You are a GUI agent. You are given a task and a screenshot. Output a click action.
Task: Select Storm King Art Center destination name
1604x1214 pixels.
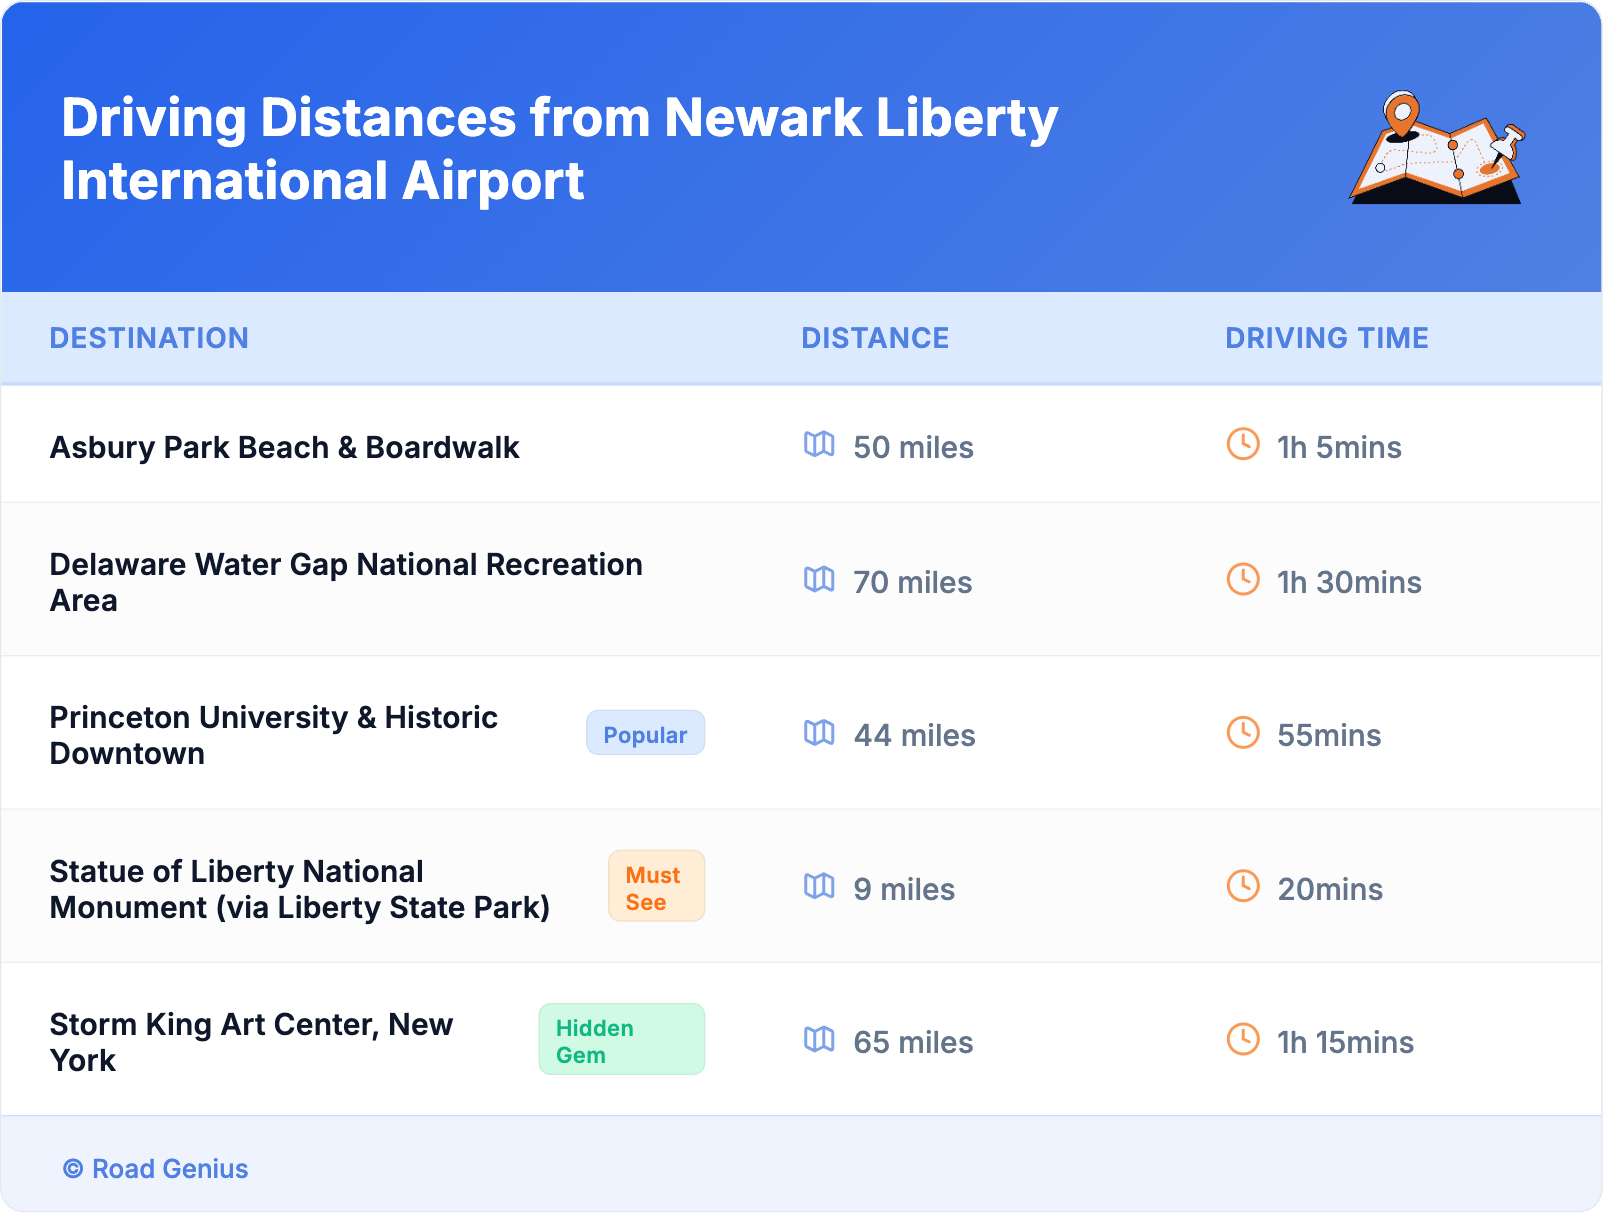point(251,1042)
